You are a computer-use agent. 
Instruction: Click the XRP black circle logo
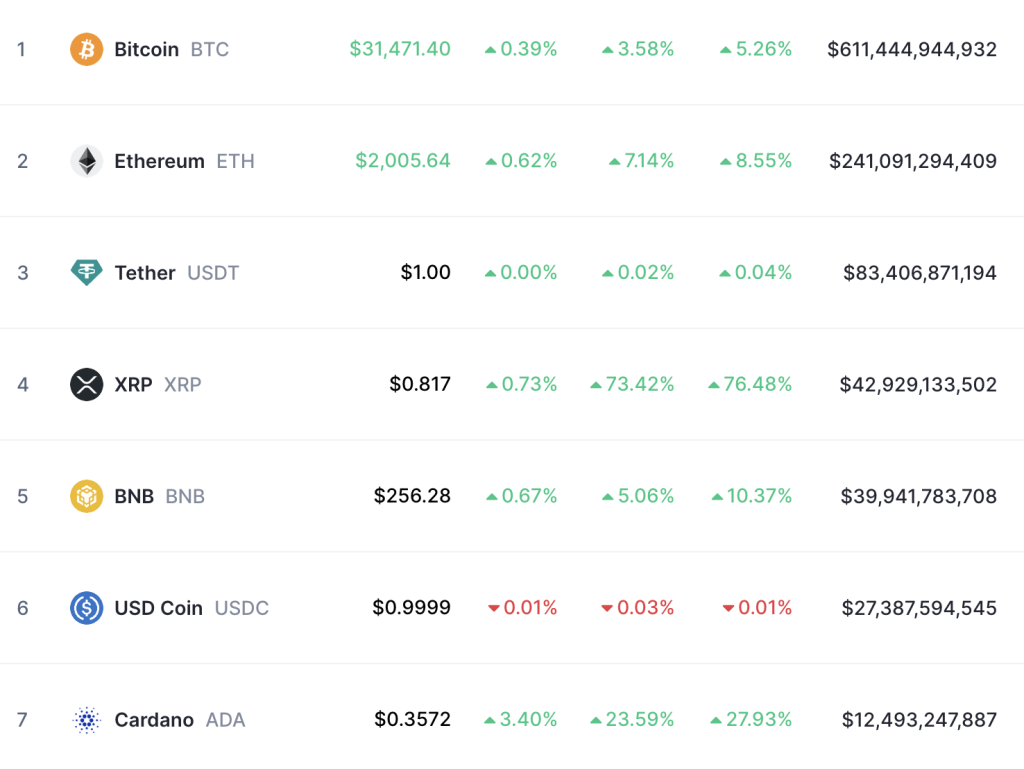pos(88,385)
